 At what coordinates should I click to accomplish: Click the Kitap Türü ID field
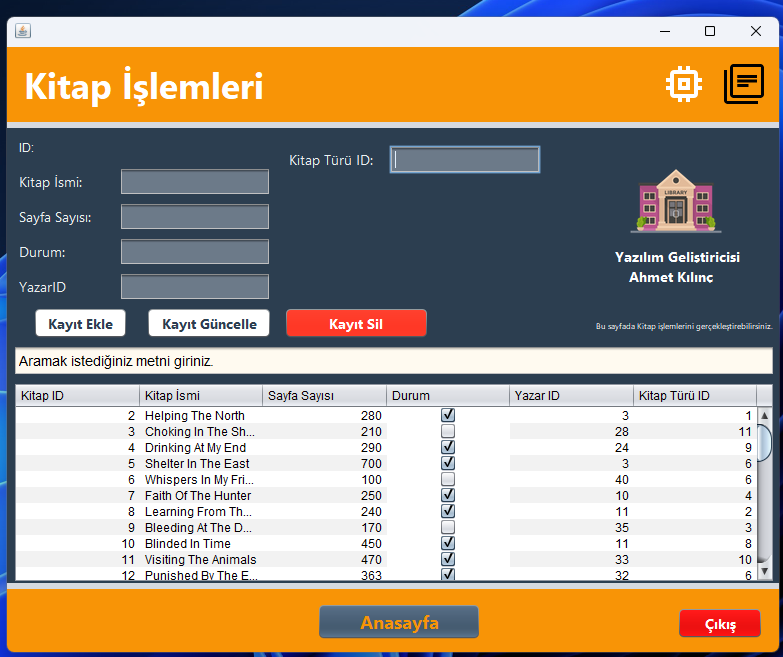[x=464, y=160]
